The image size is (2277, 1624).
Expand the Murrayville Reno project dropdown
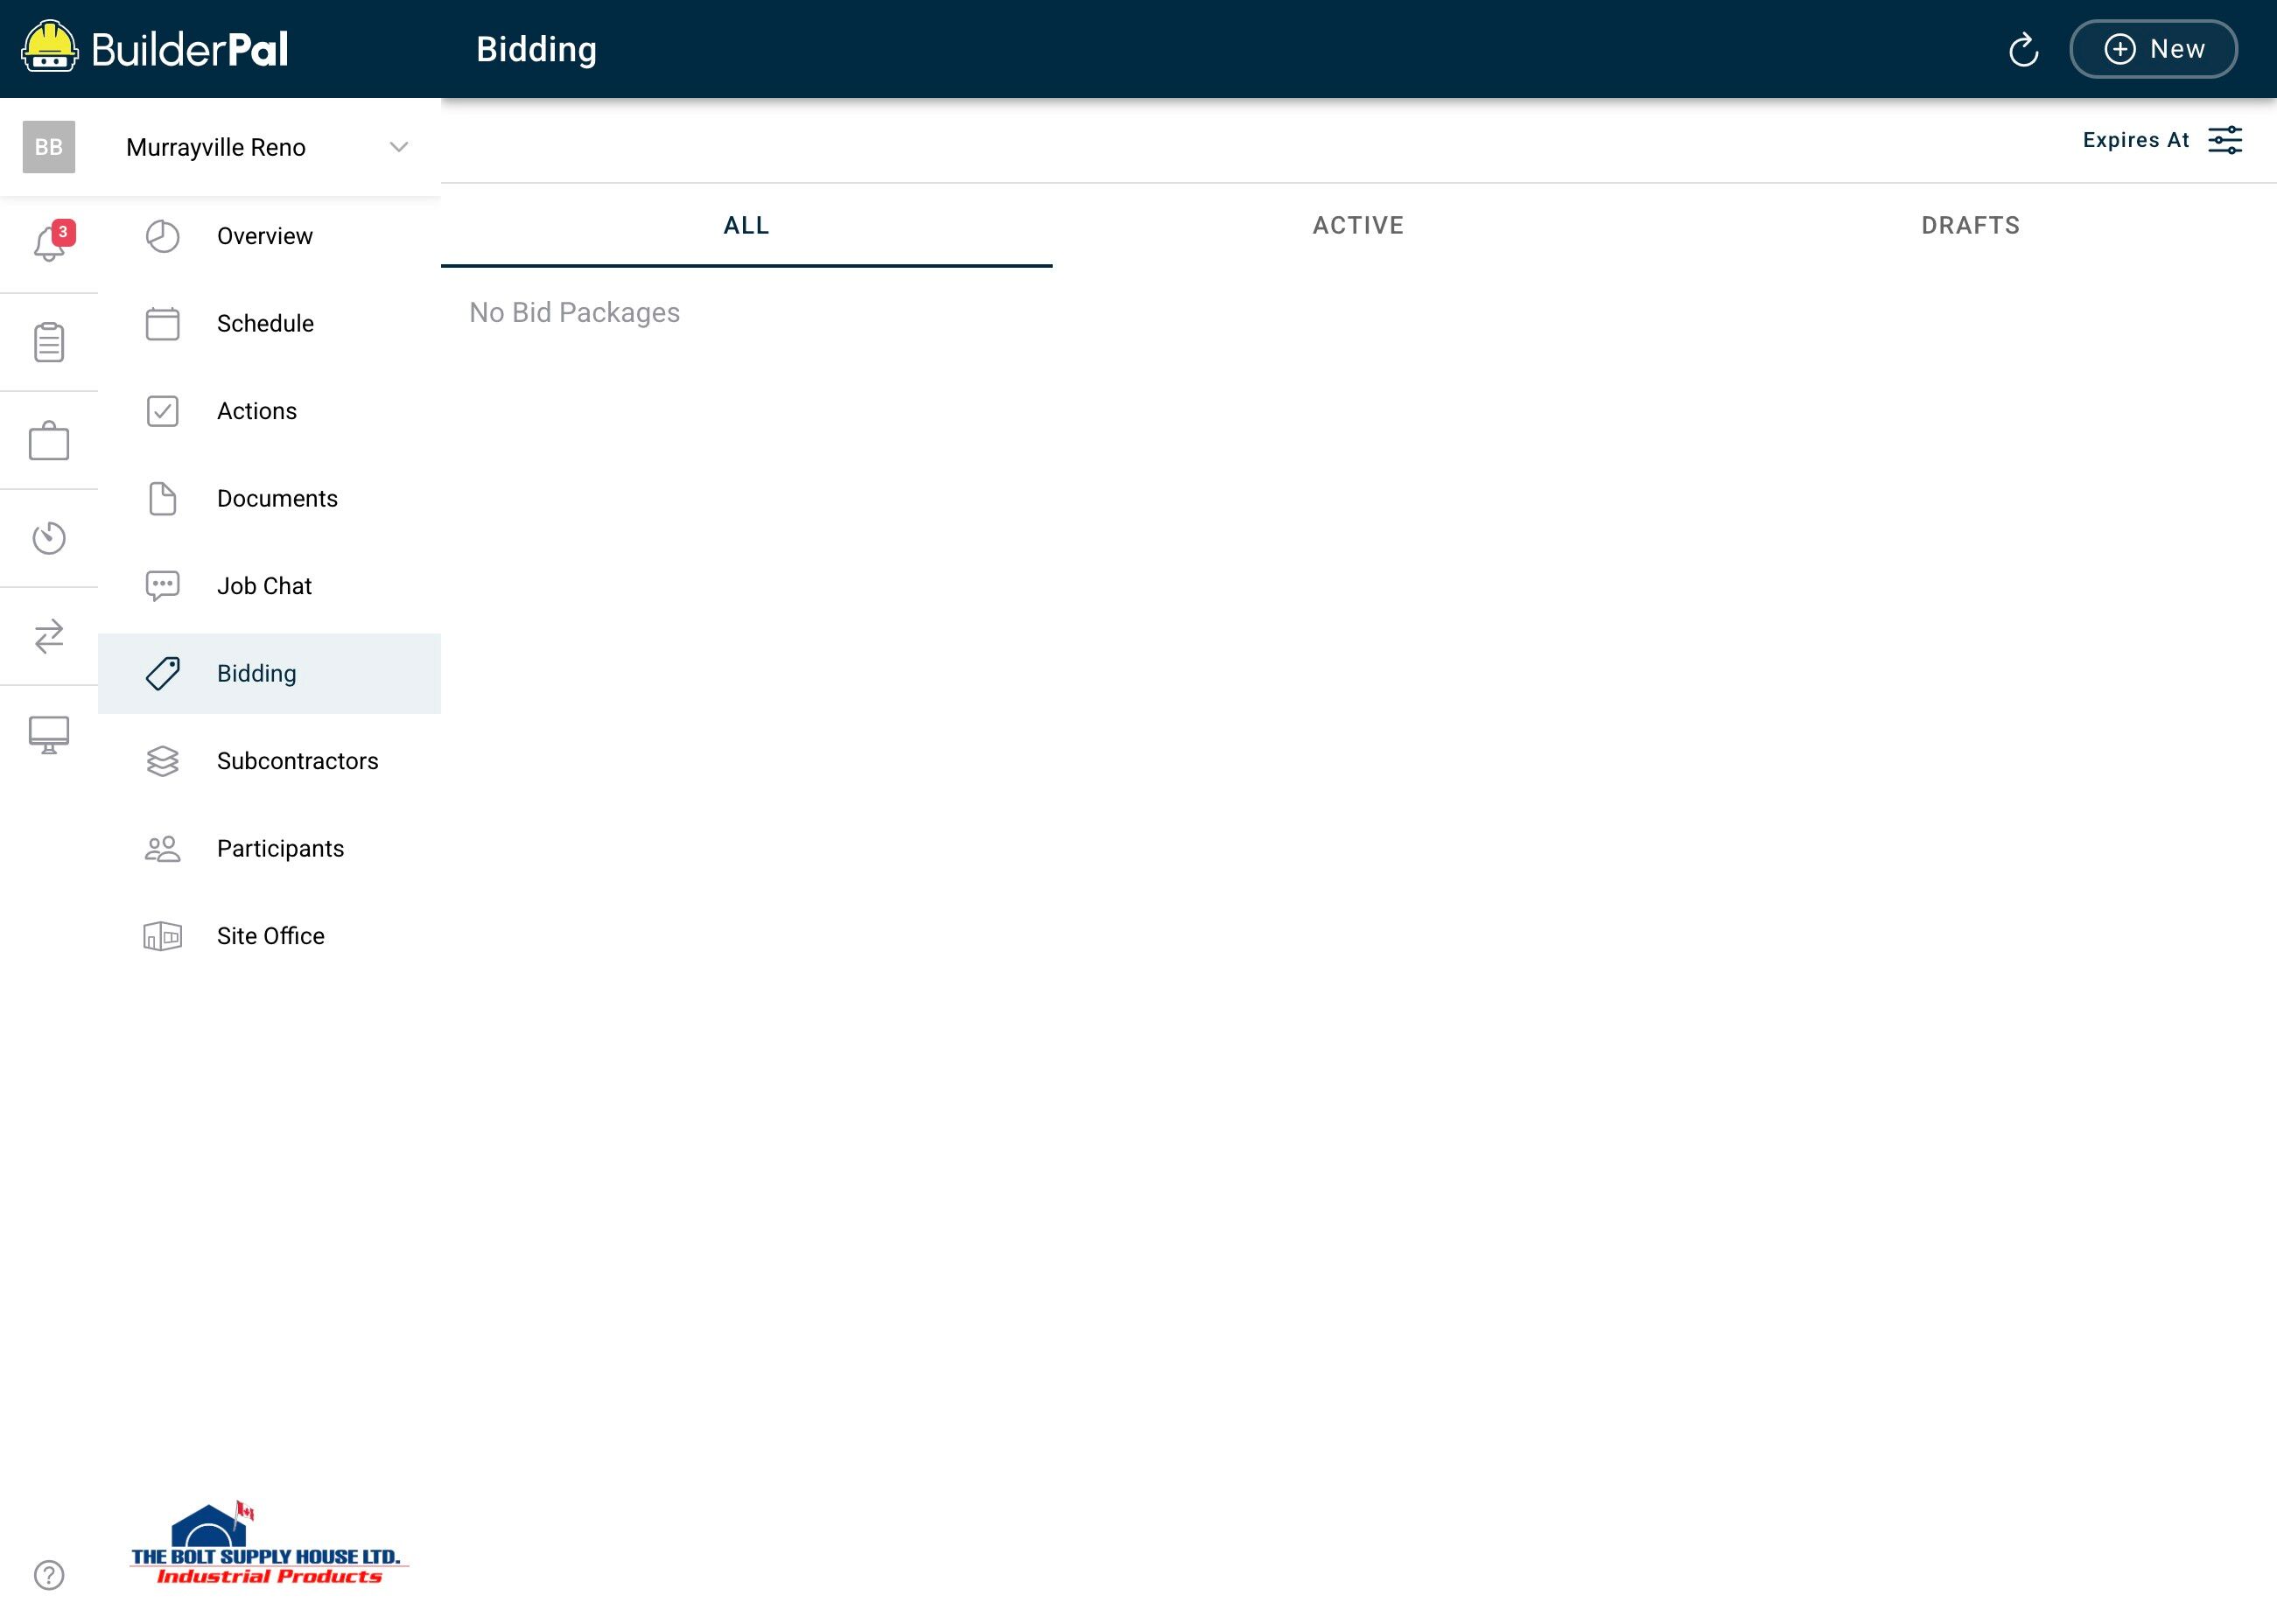click(x=398, y=147)
